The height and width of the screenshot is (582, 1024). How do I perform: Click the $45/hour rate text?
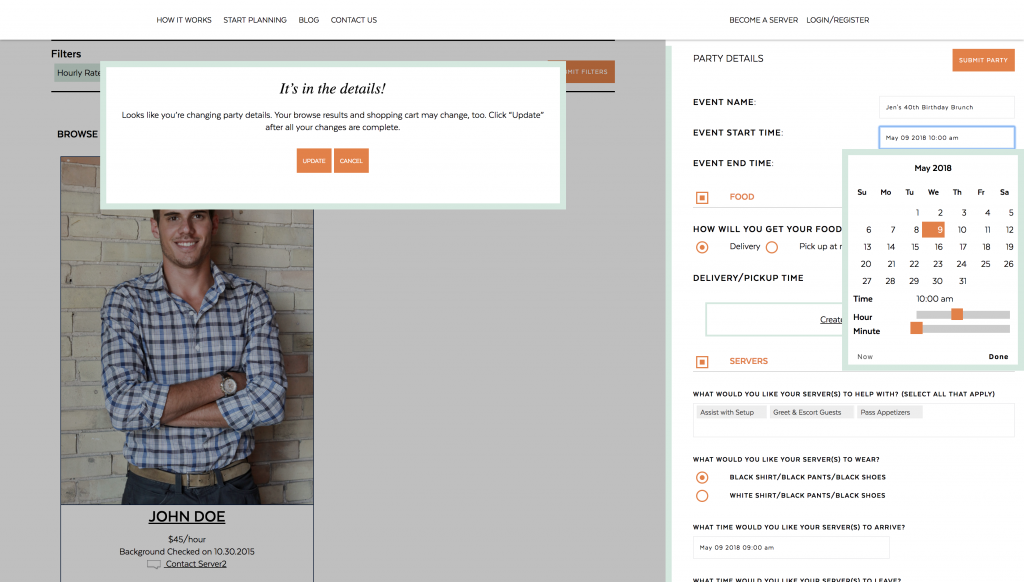pyautogui.click(x=187, y=540)
